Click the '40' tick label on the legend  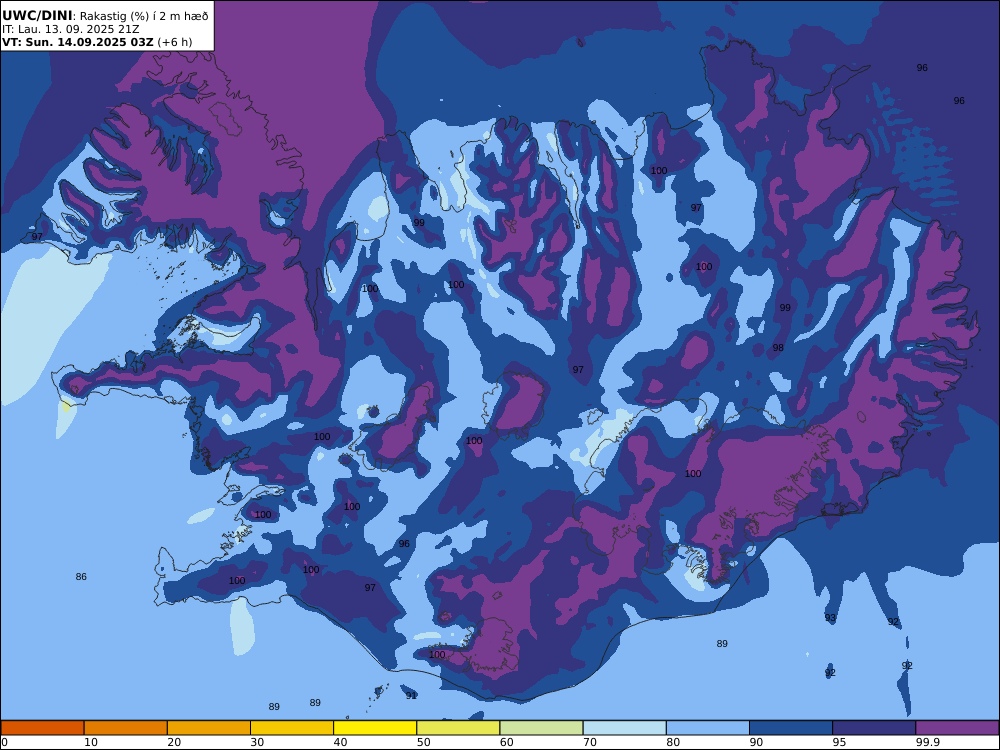point(341,742)
